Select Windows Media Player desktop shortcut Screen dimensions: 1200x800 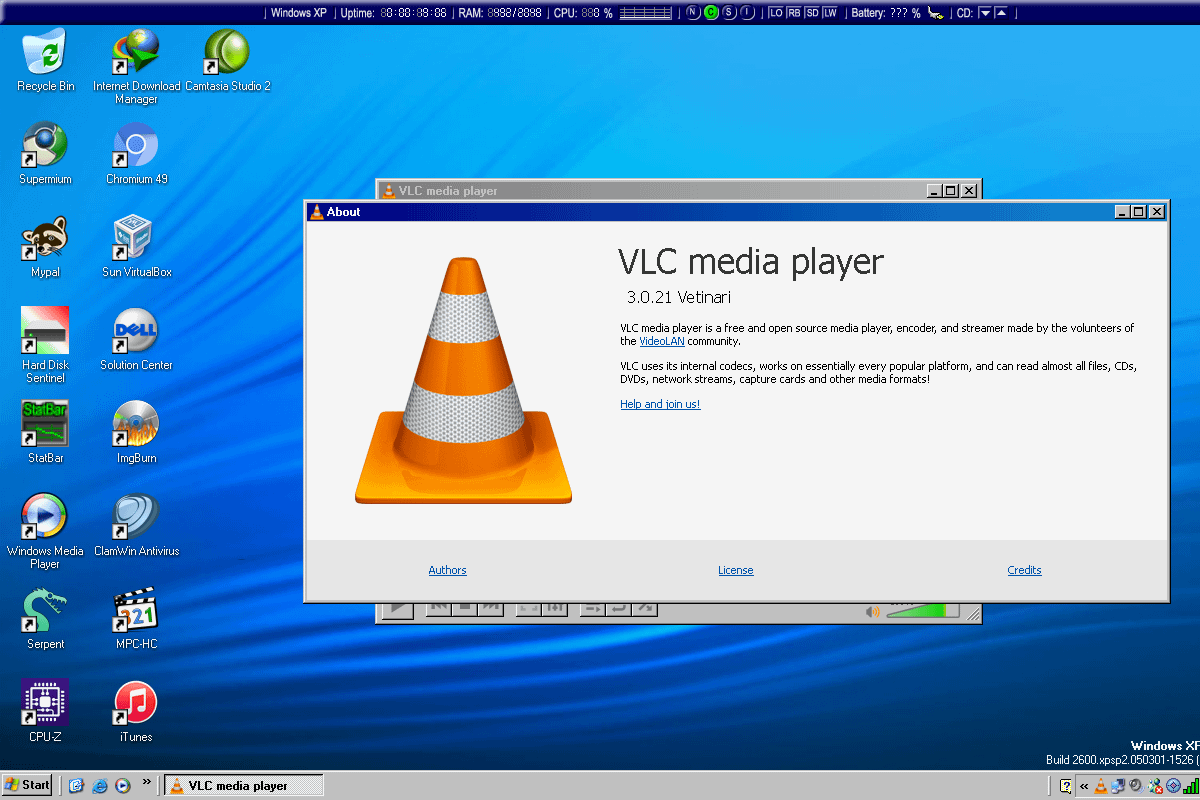[x=45, y=531]
